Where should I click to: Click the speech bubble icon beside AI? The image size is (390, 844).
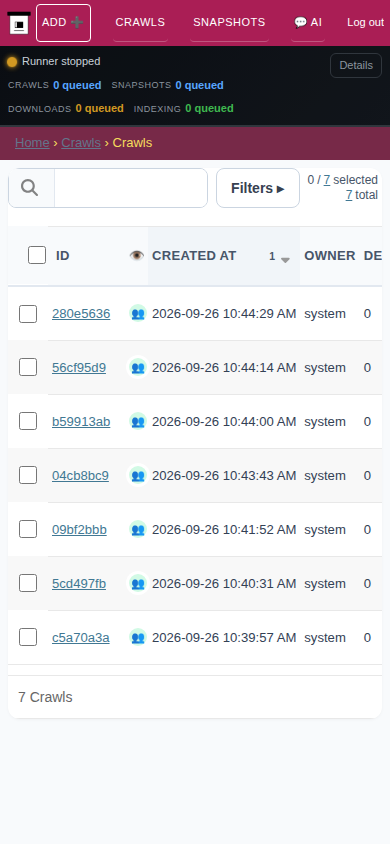(x=300, y=22)
